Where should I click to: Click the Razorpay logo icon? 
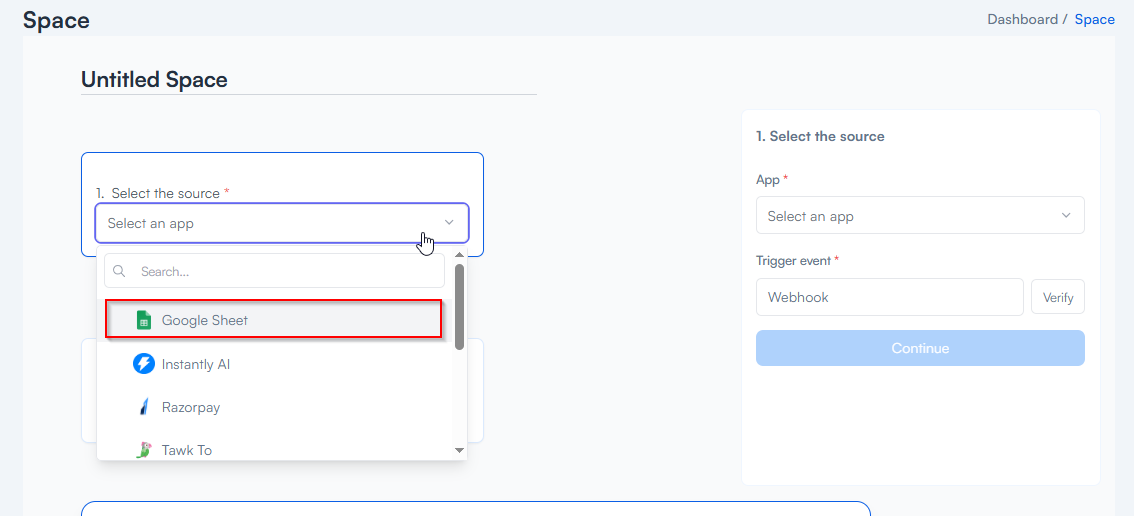click(143, 407)
